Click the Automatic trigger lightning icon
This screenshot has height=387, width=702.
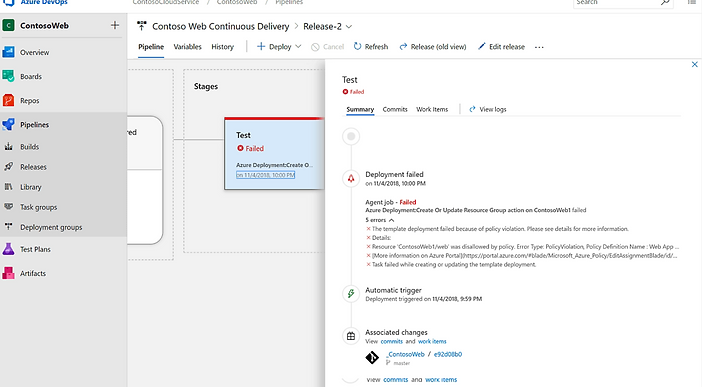(x=351, y=294)
